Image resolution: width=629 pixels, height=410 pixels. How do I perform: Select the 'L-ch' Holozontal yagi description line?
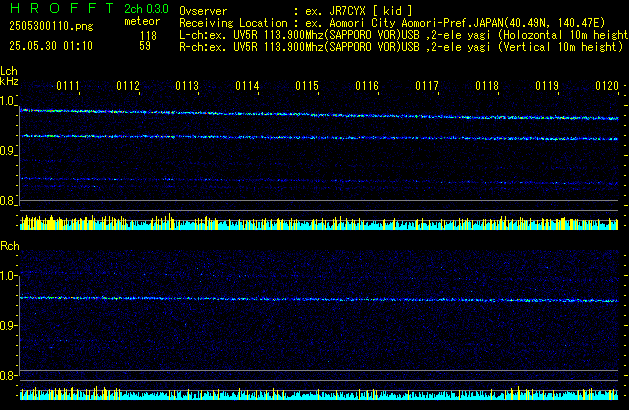(x=404, y=35)
